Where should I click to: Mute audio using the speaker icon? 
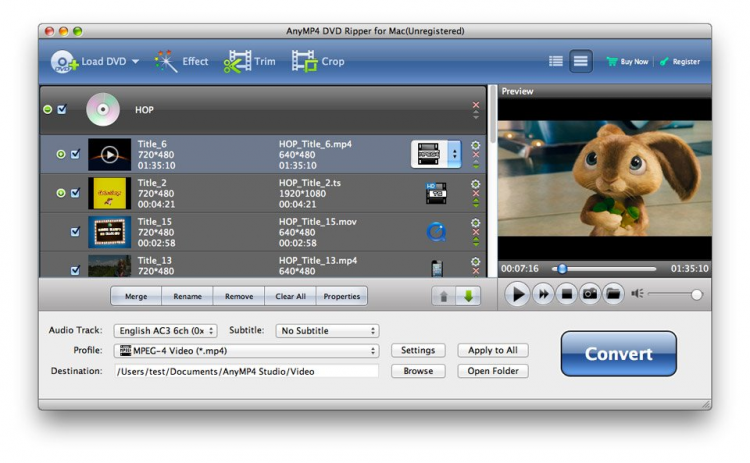coord(636,294)
